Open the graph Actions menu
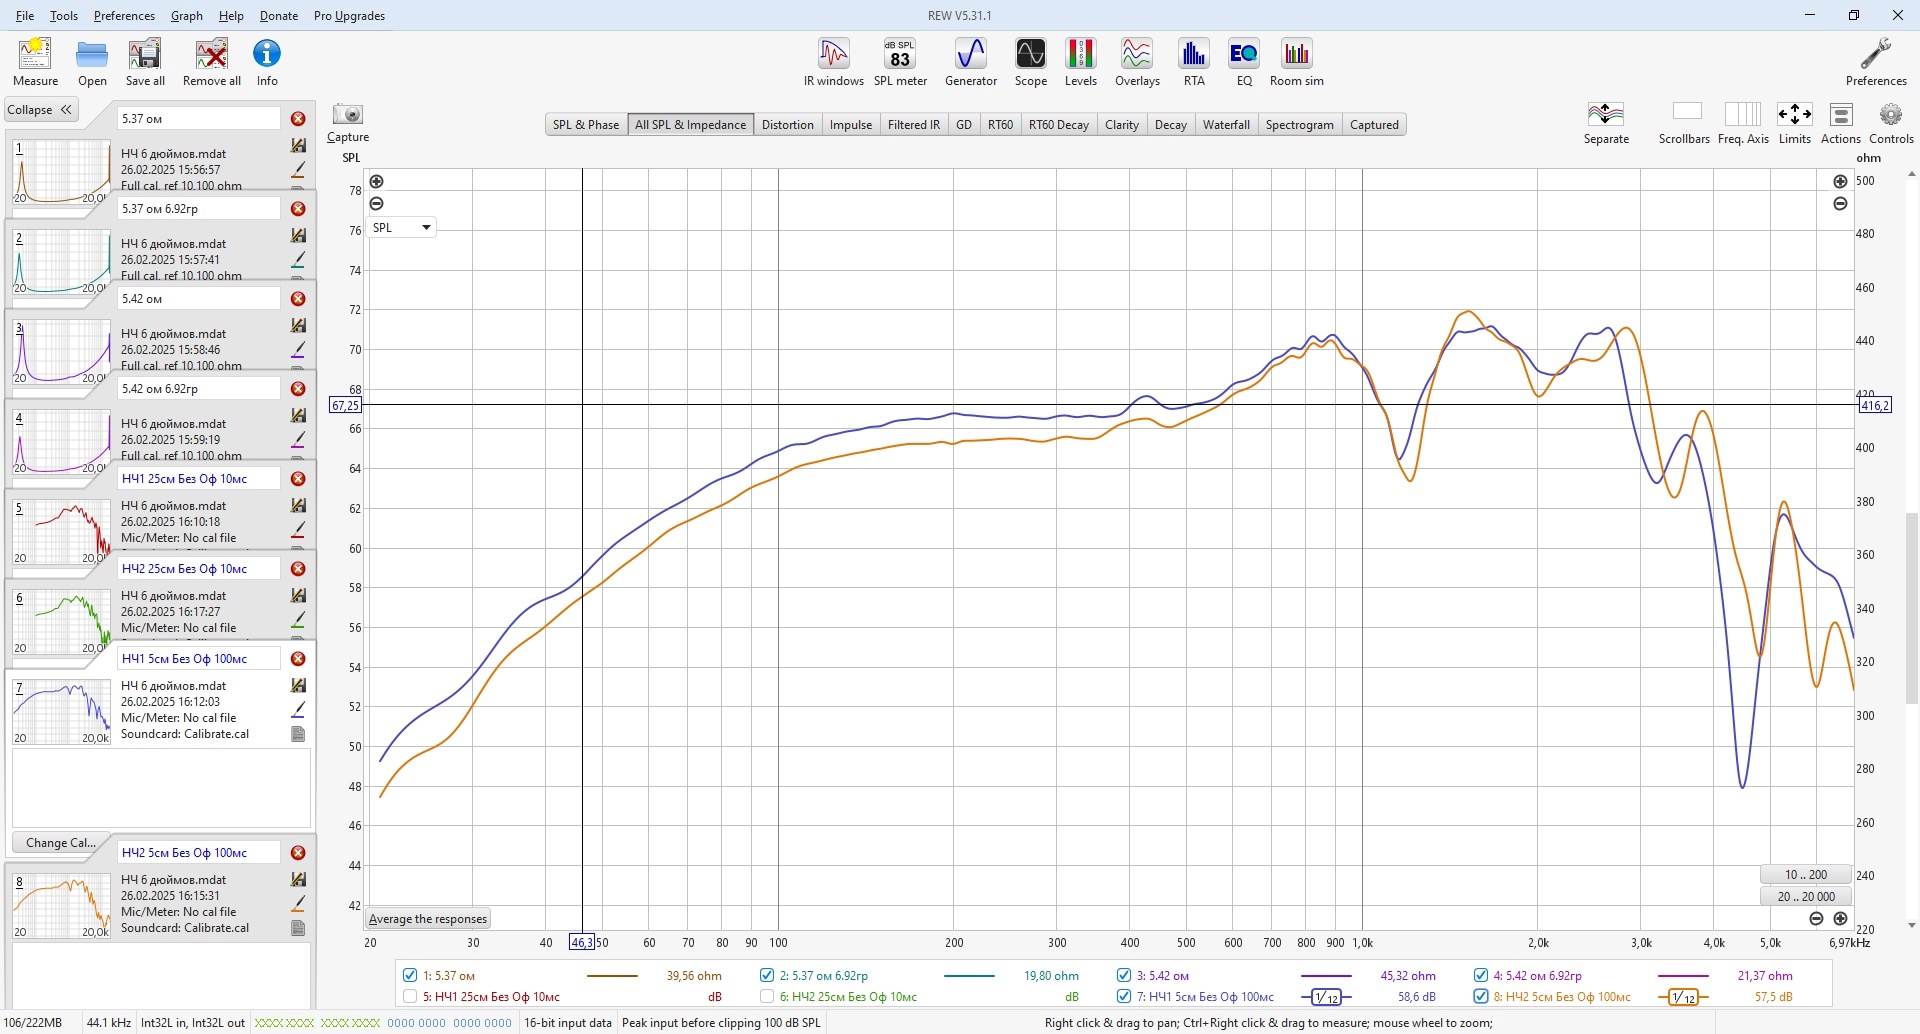Viewport: 1920px width, 1034px height. pos(1841,124)
